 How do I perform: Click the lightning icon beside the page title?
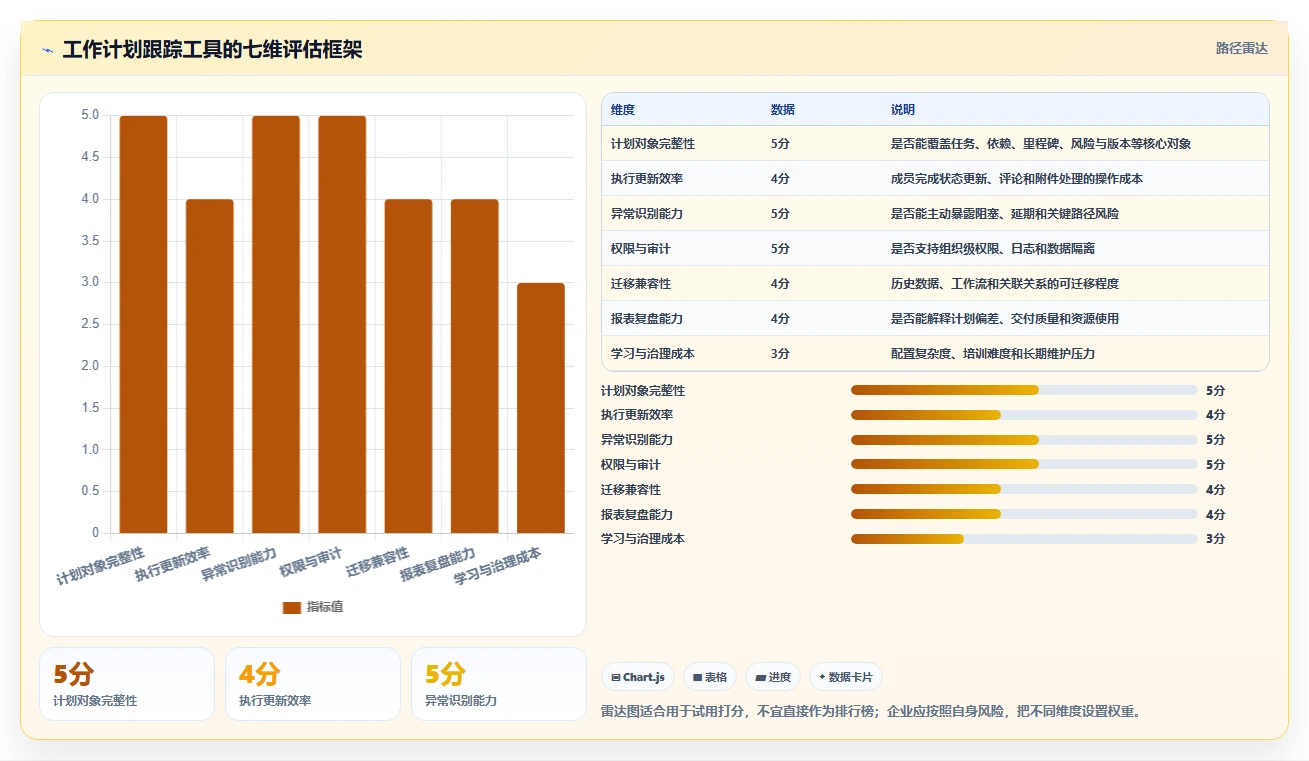(47, 50)
